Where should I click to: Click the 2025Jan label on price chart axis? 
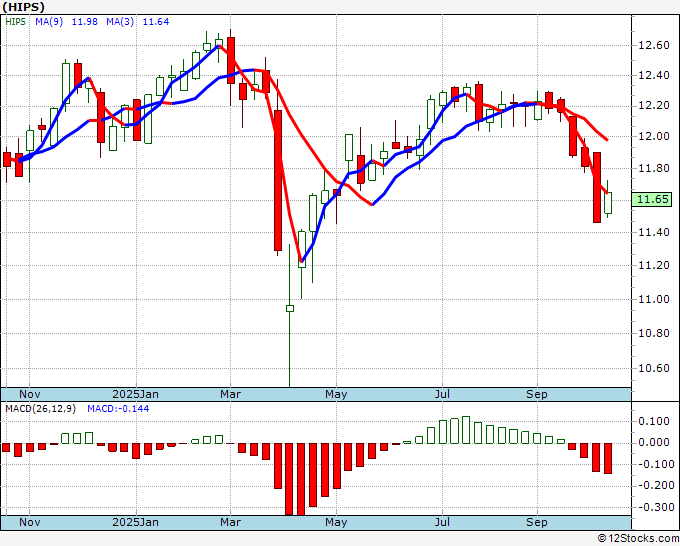coord(135,394)
